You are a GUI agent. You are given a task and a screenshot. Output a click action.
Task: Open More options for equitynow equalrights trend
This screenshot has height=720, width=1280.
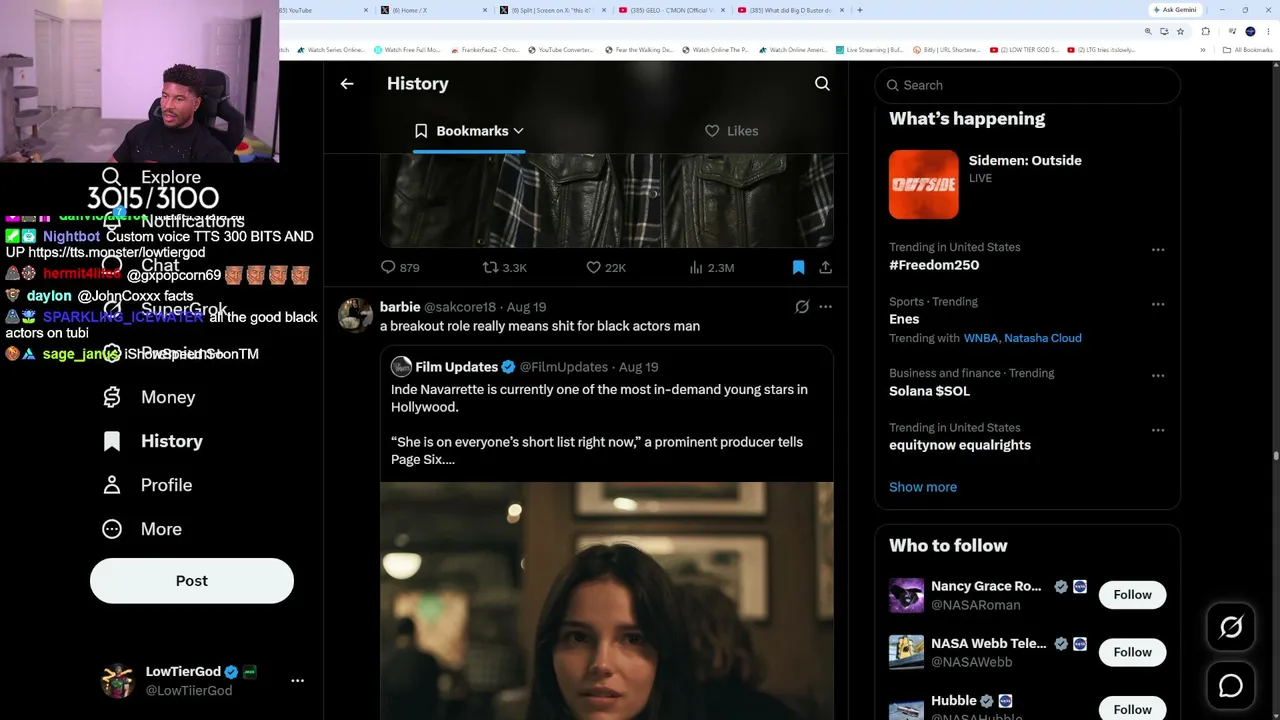[x=1158, y=429]
